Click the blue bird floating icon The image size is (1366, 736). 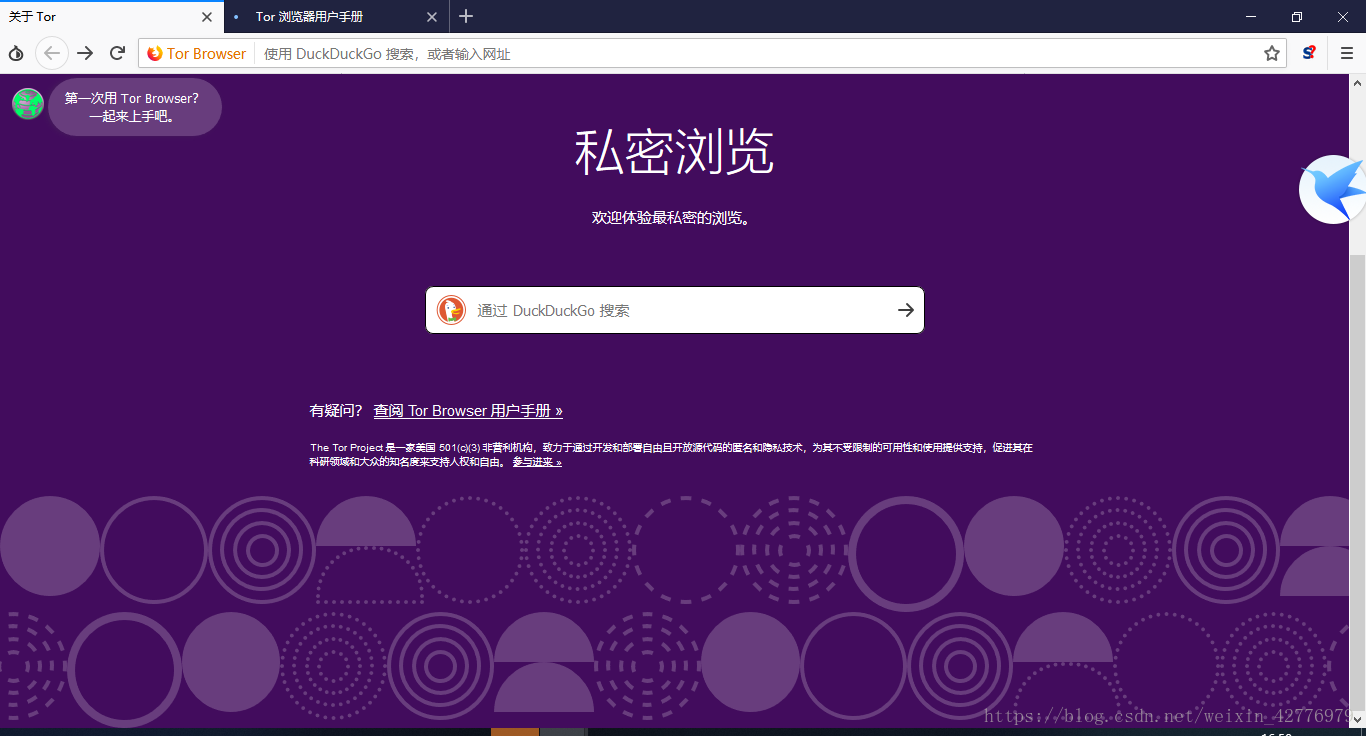tap(1333, 189)
